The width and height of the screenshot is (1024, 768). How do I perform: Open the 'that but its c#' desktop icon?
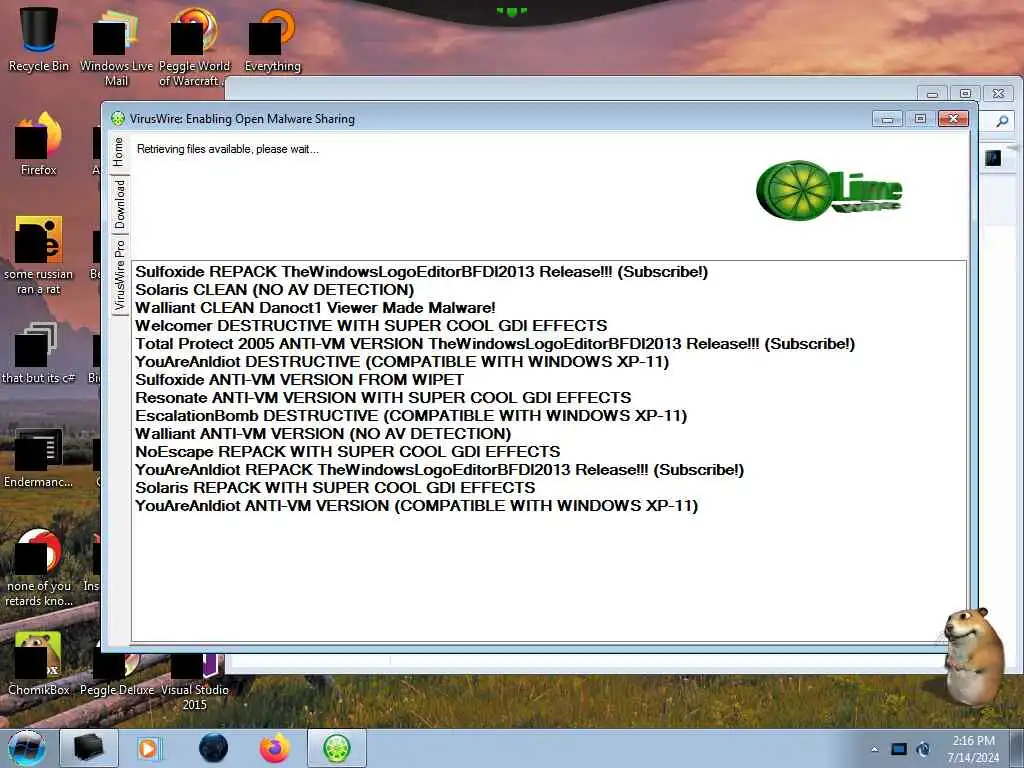(39, 353)
